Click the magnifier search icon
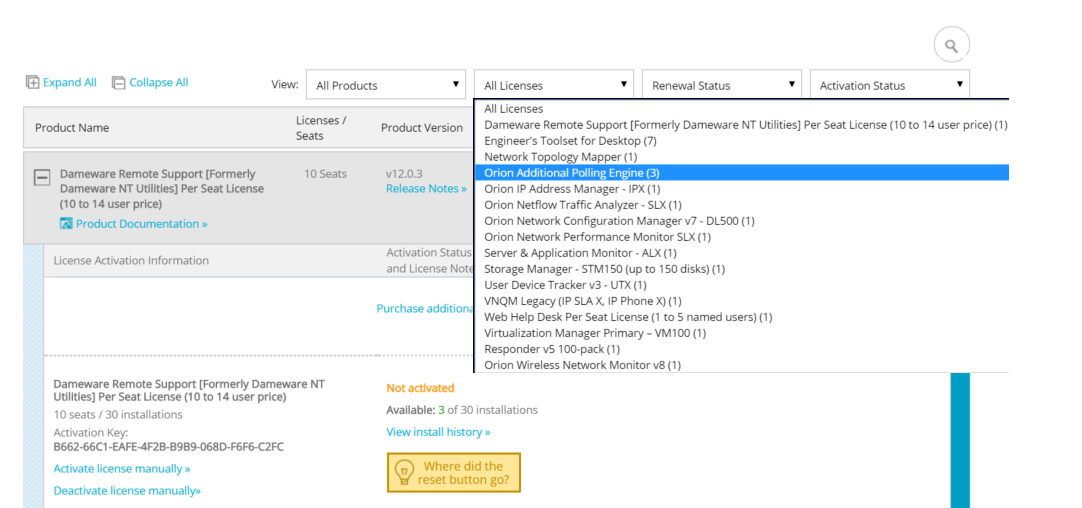The width and height of the screenshot is (1082, 508). click(951, 45)
